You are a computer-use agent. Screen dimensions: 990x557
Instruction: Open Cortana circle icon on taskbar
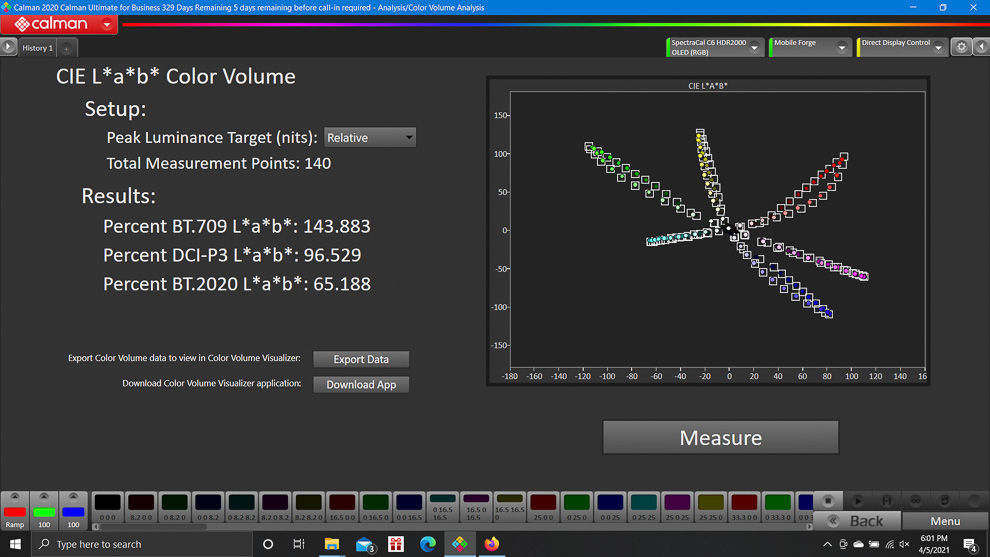(x=268, y=544)
